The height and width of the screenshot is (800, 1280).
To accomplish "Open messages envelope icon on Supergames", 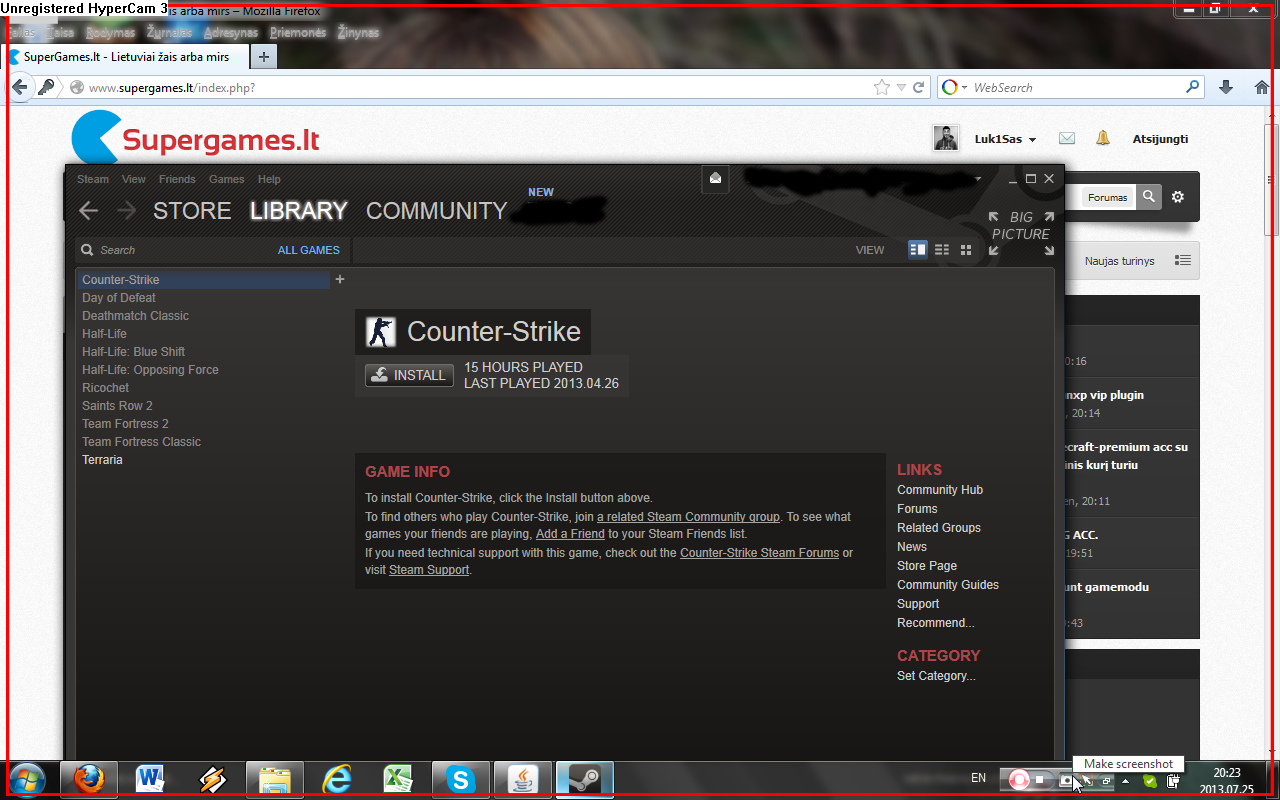I will 1067,139.
